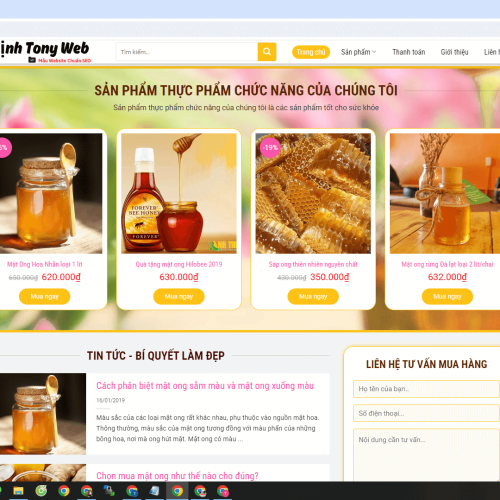Click Mua ngay for Quà tặng mật ong Hilobee
500x500 pixels.
[179, 296]
